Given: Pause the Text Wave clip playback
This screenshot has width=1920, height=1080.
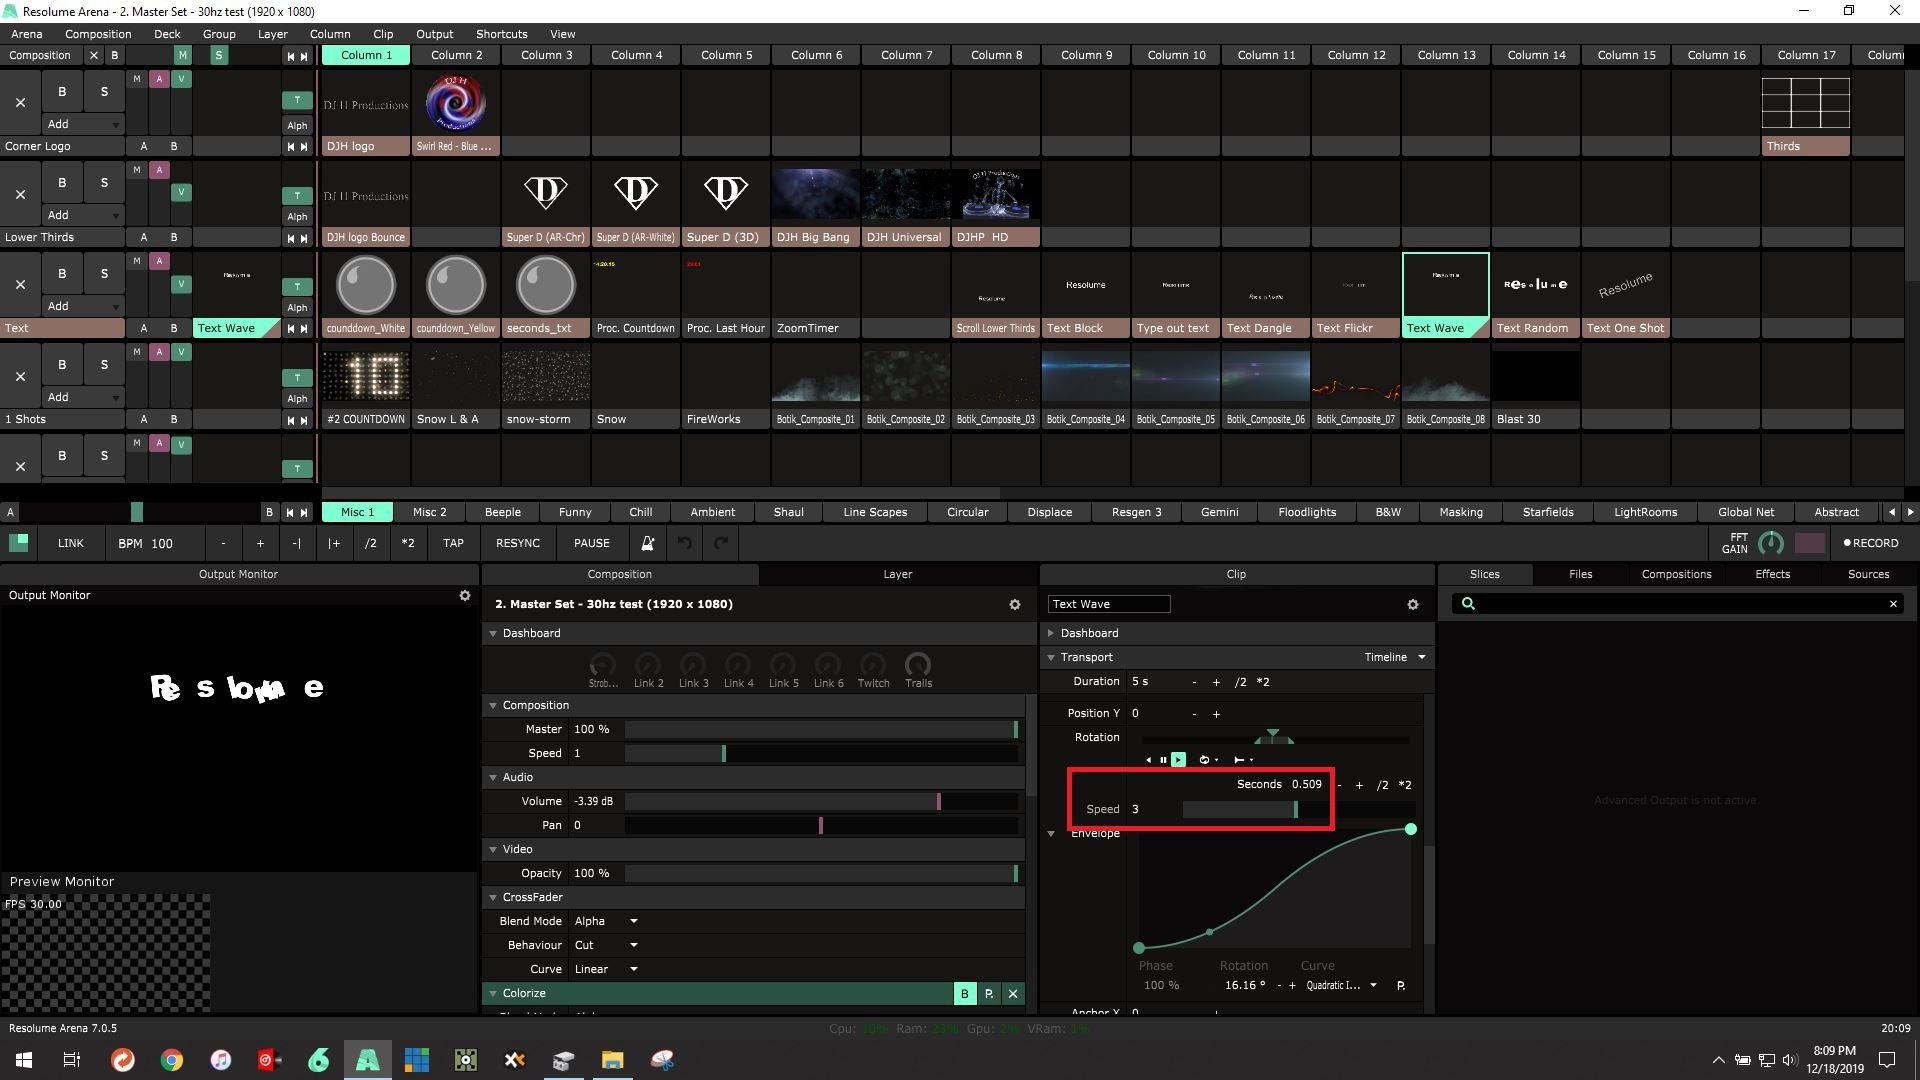Looking at the screenshot, I should pos(1163,760).
